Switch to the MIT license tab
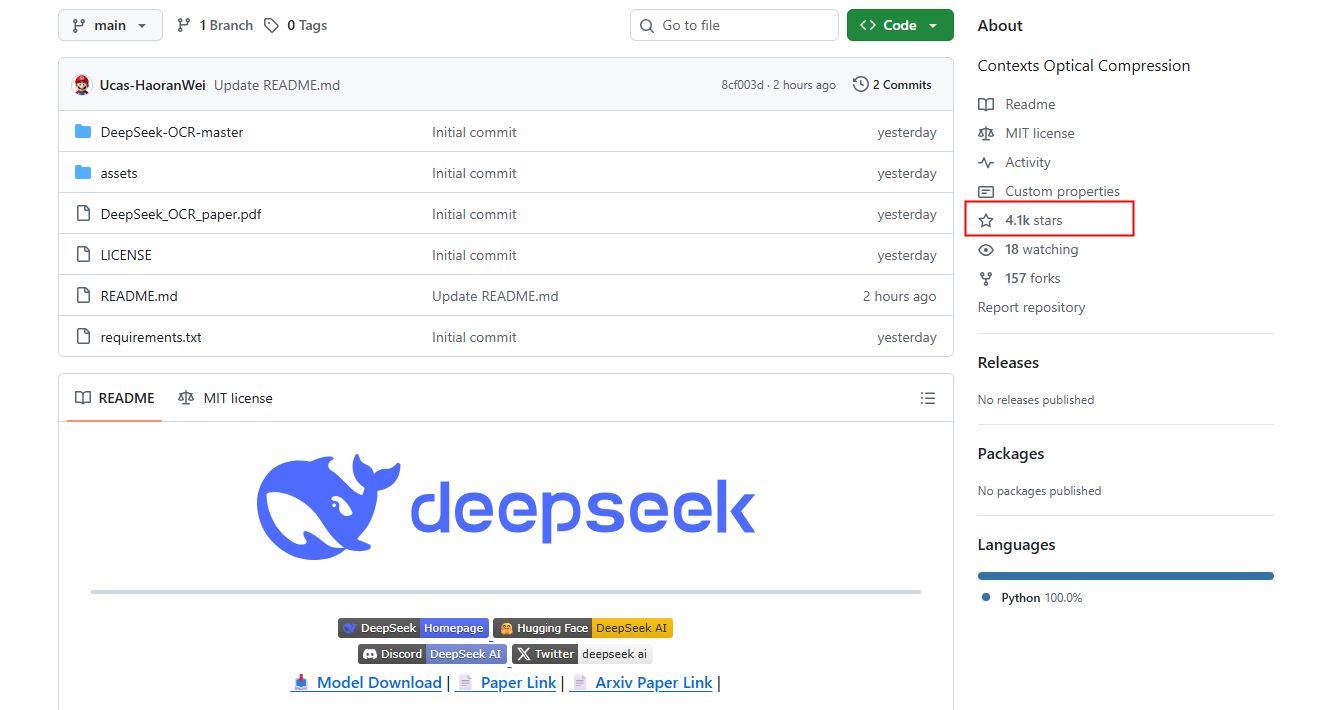Image resolution: width=1344 pixels, height=710 pixels. click(225, 398)
